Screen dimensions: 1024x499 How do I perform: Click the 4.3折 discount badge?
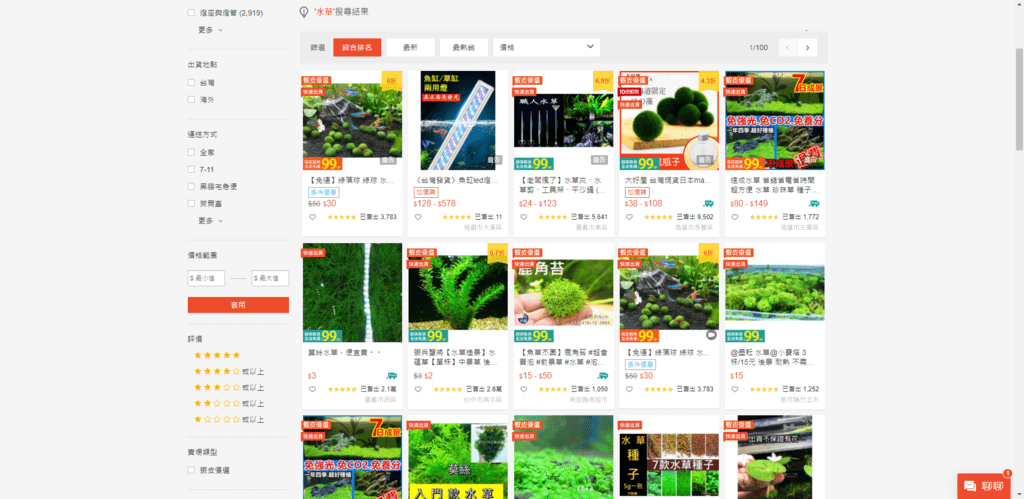709,80
